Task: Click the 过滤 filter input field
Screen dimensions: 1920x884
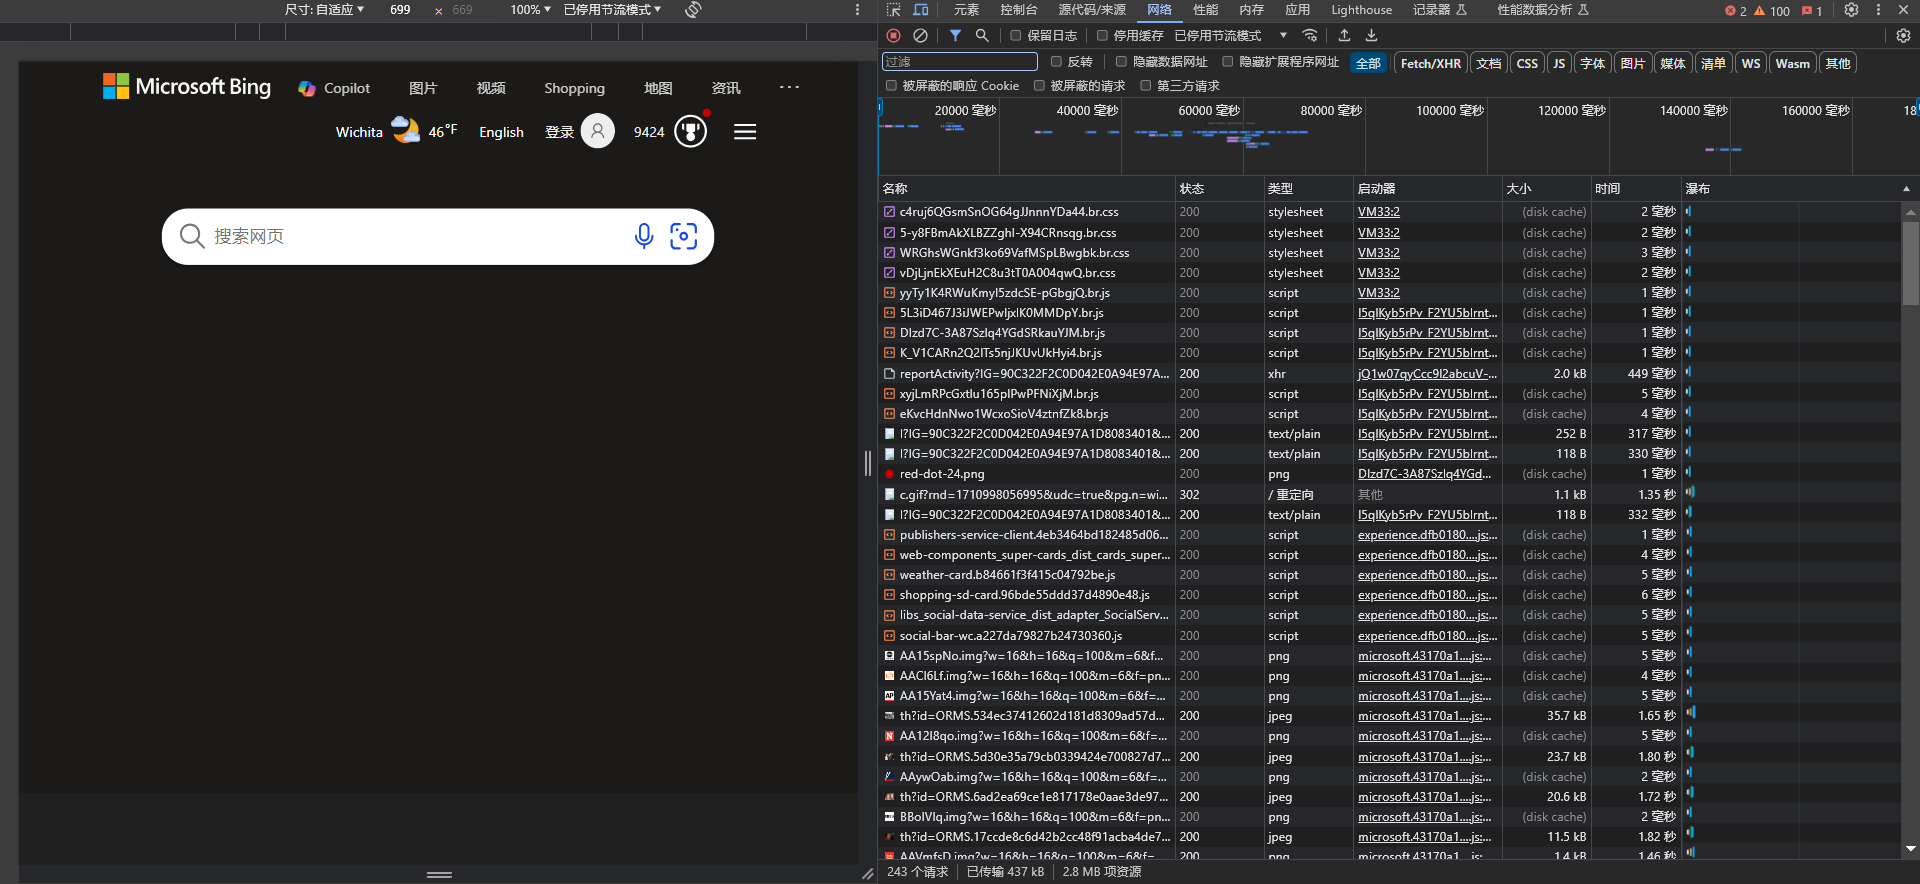Action: (960, 62)
